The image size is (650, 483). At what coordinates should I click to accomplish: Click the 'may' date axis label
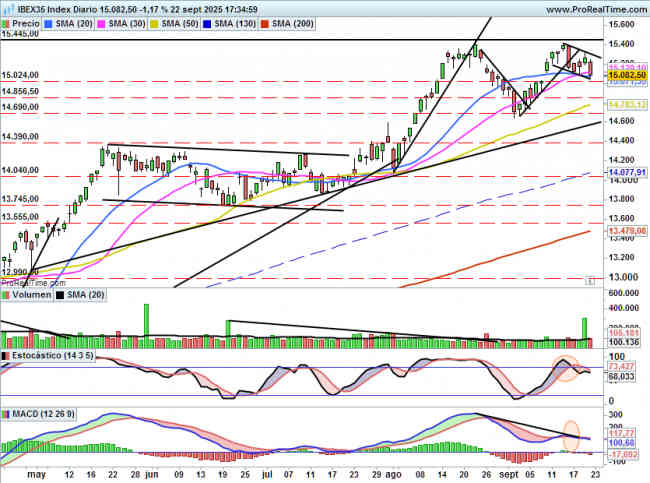pos(36,474)
